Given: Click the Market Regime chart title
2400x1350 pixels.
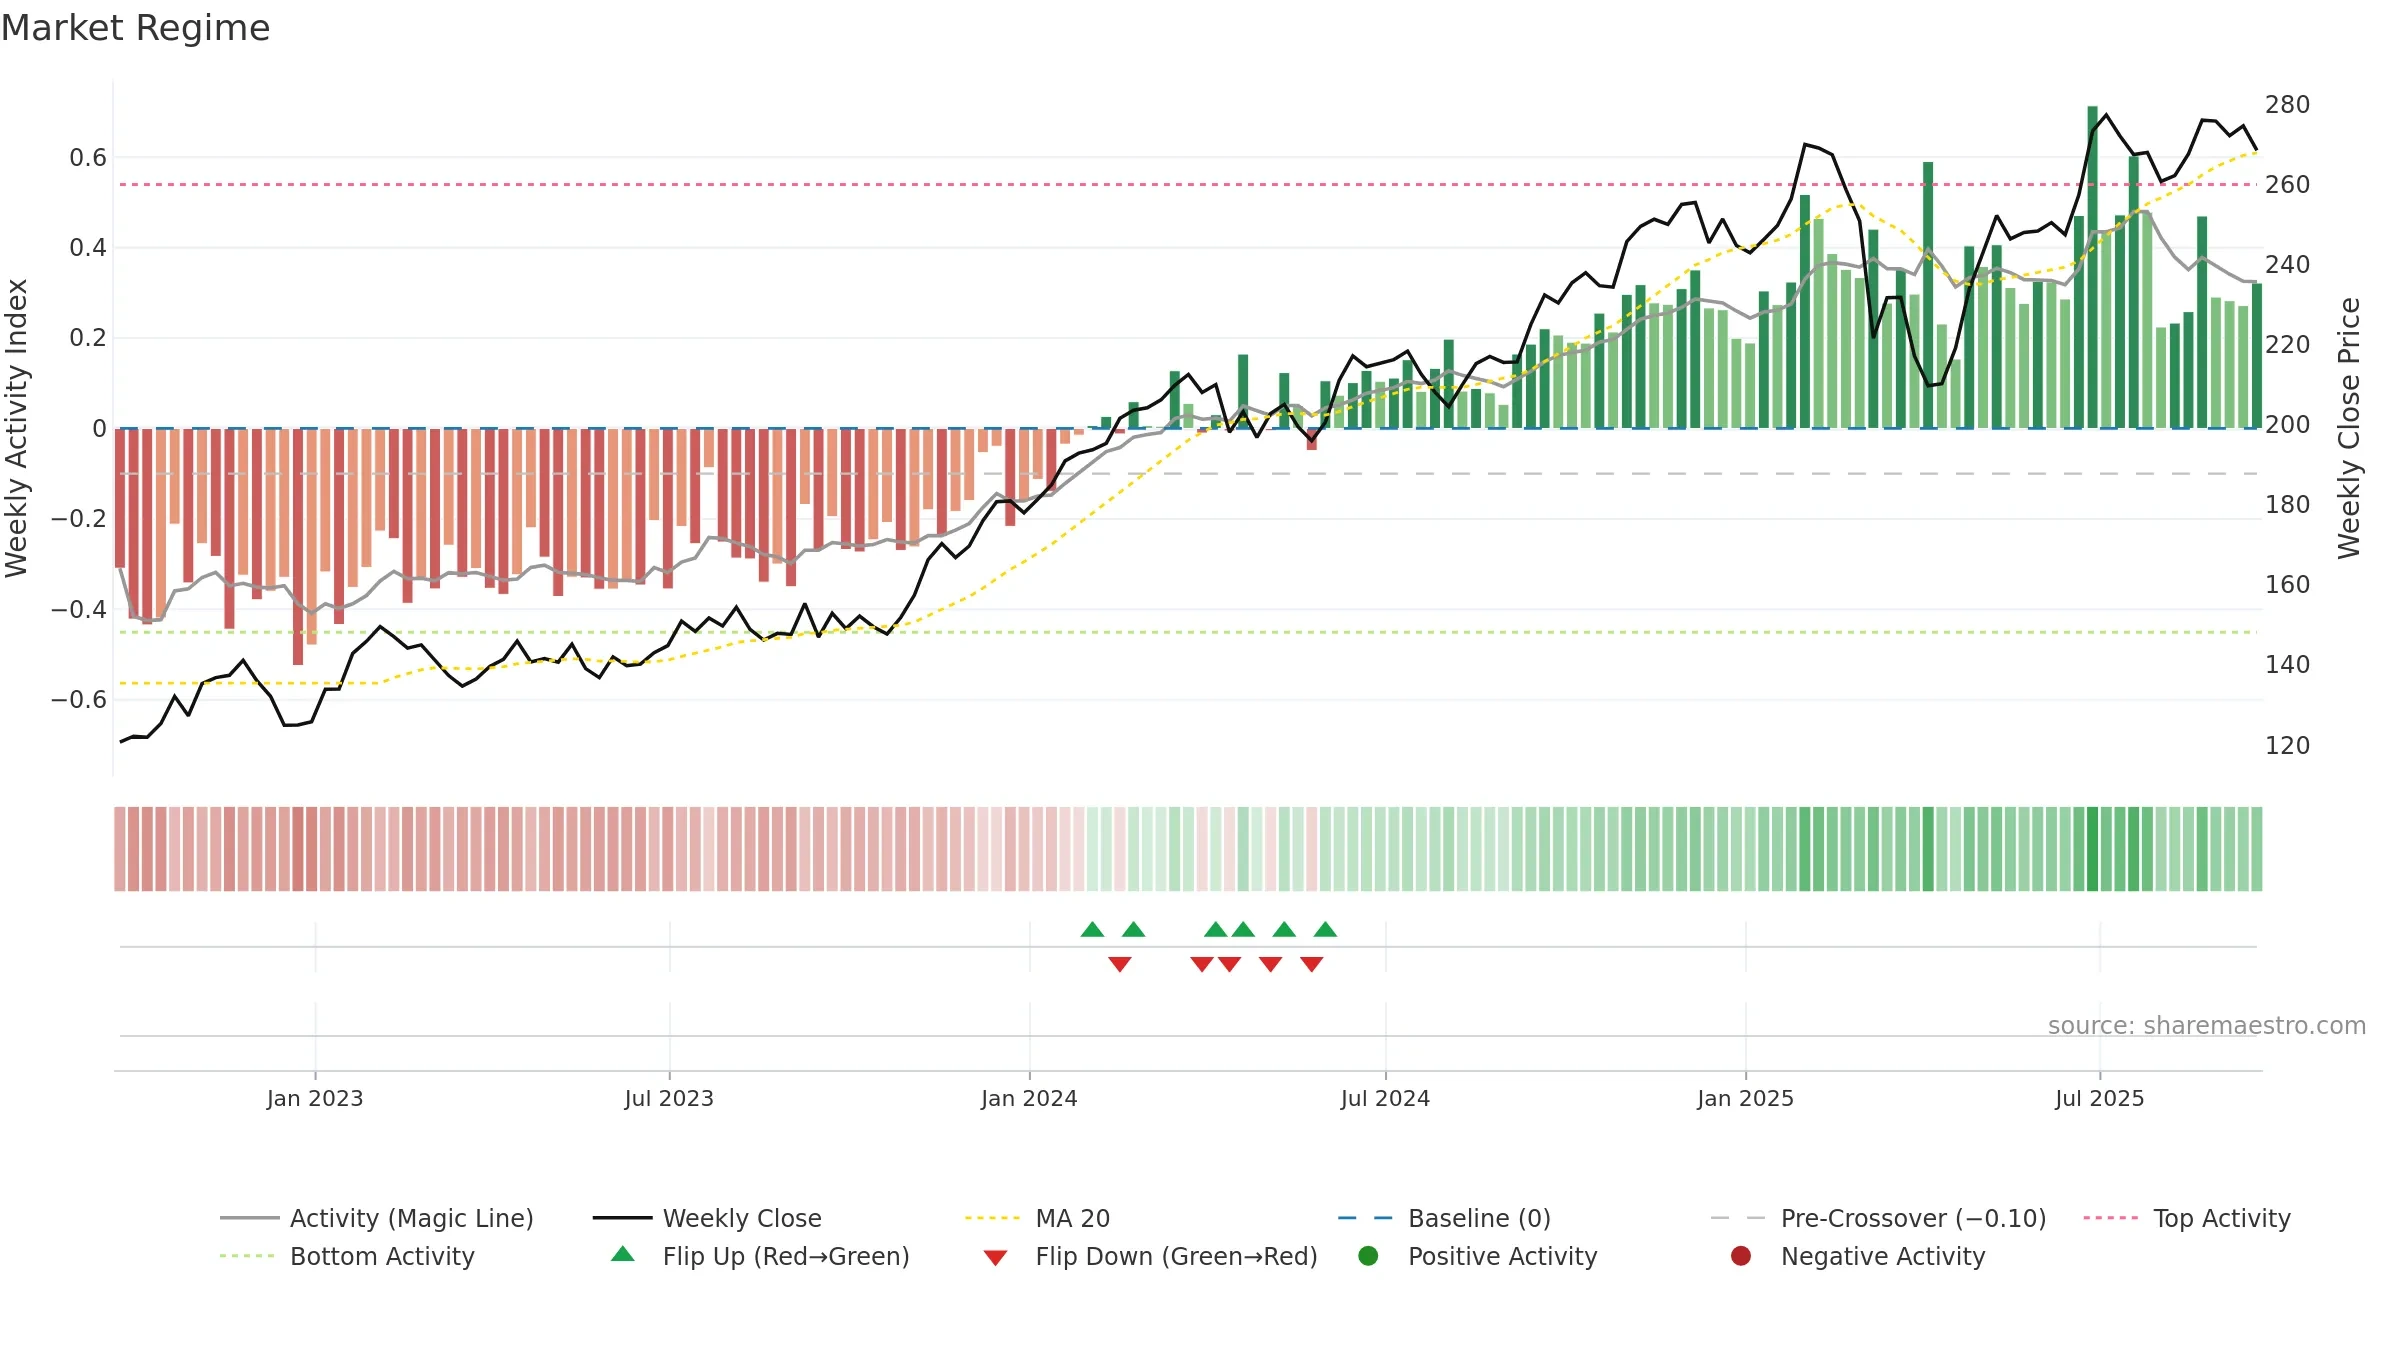Looking at the screenshot, I should 135,28.
